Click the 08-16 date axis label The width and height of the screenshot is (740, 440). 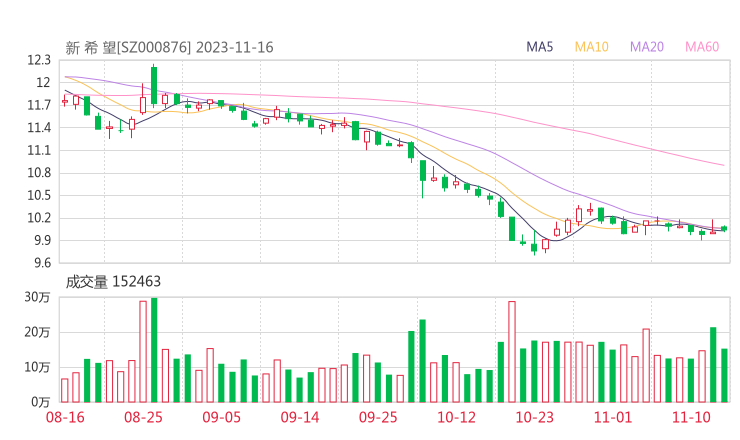pos(65,417)
